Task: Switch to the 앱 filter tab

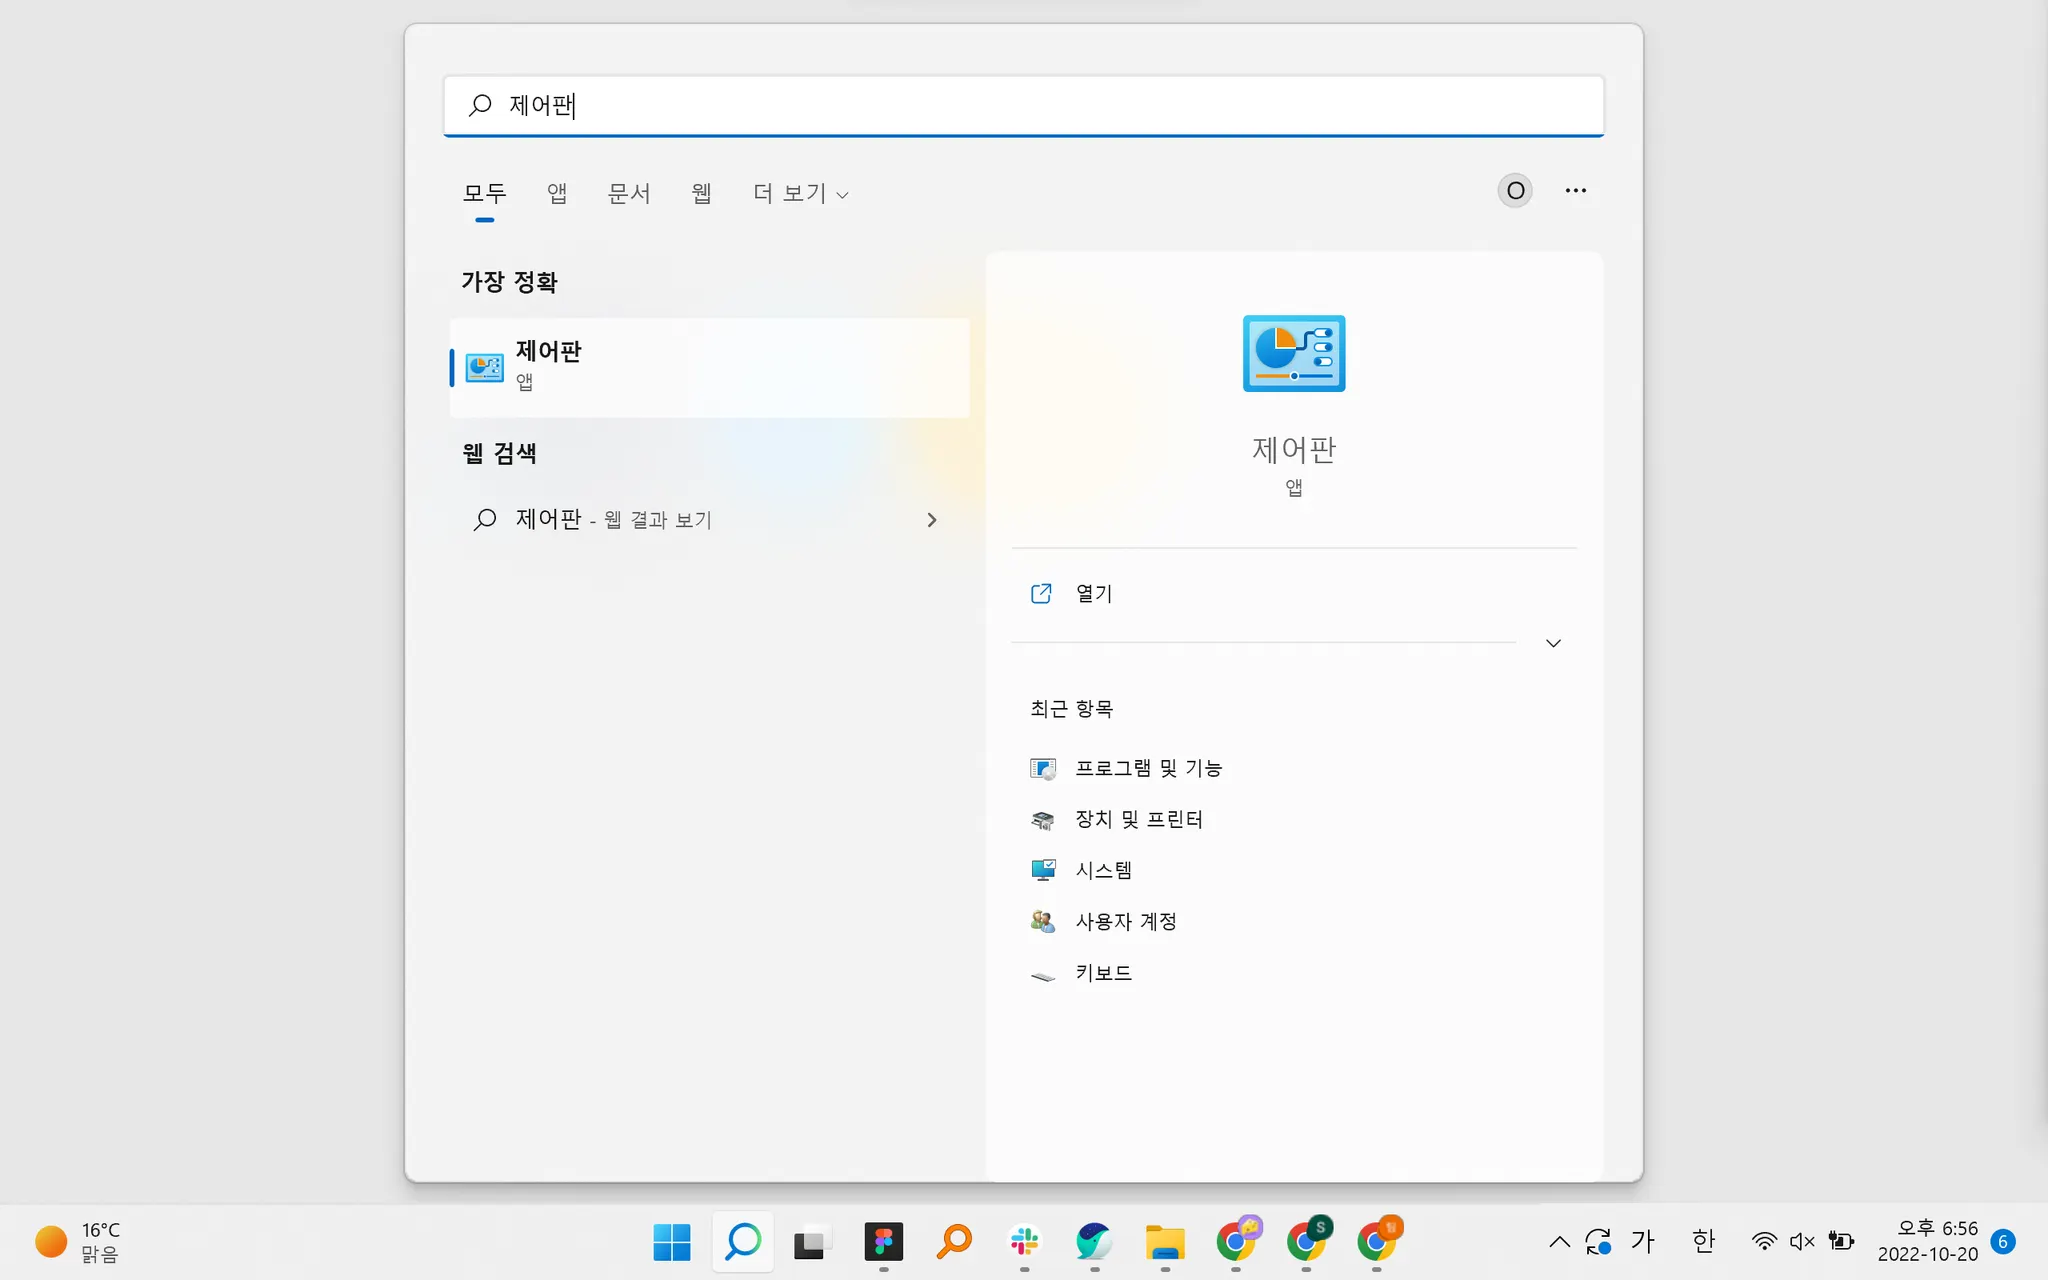Action: coord(557,193)
